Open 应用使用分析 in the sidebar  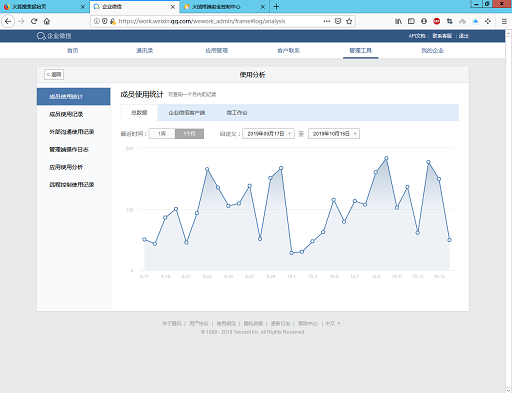[66, 167]
